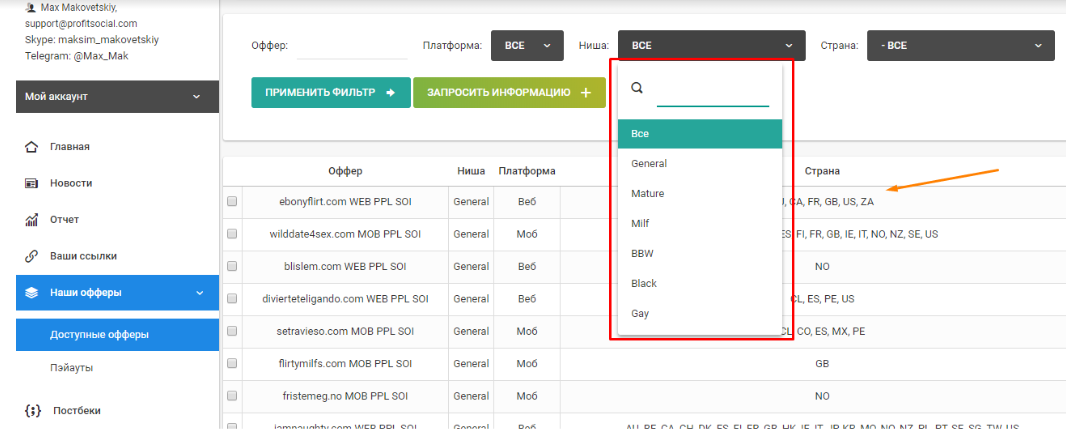1066x429 pixels.
Task: Click the Наши офферы layers icon
Action: click(x=31, y=294)
